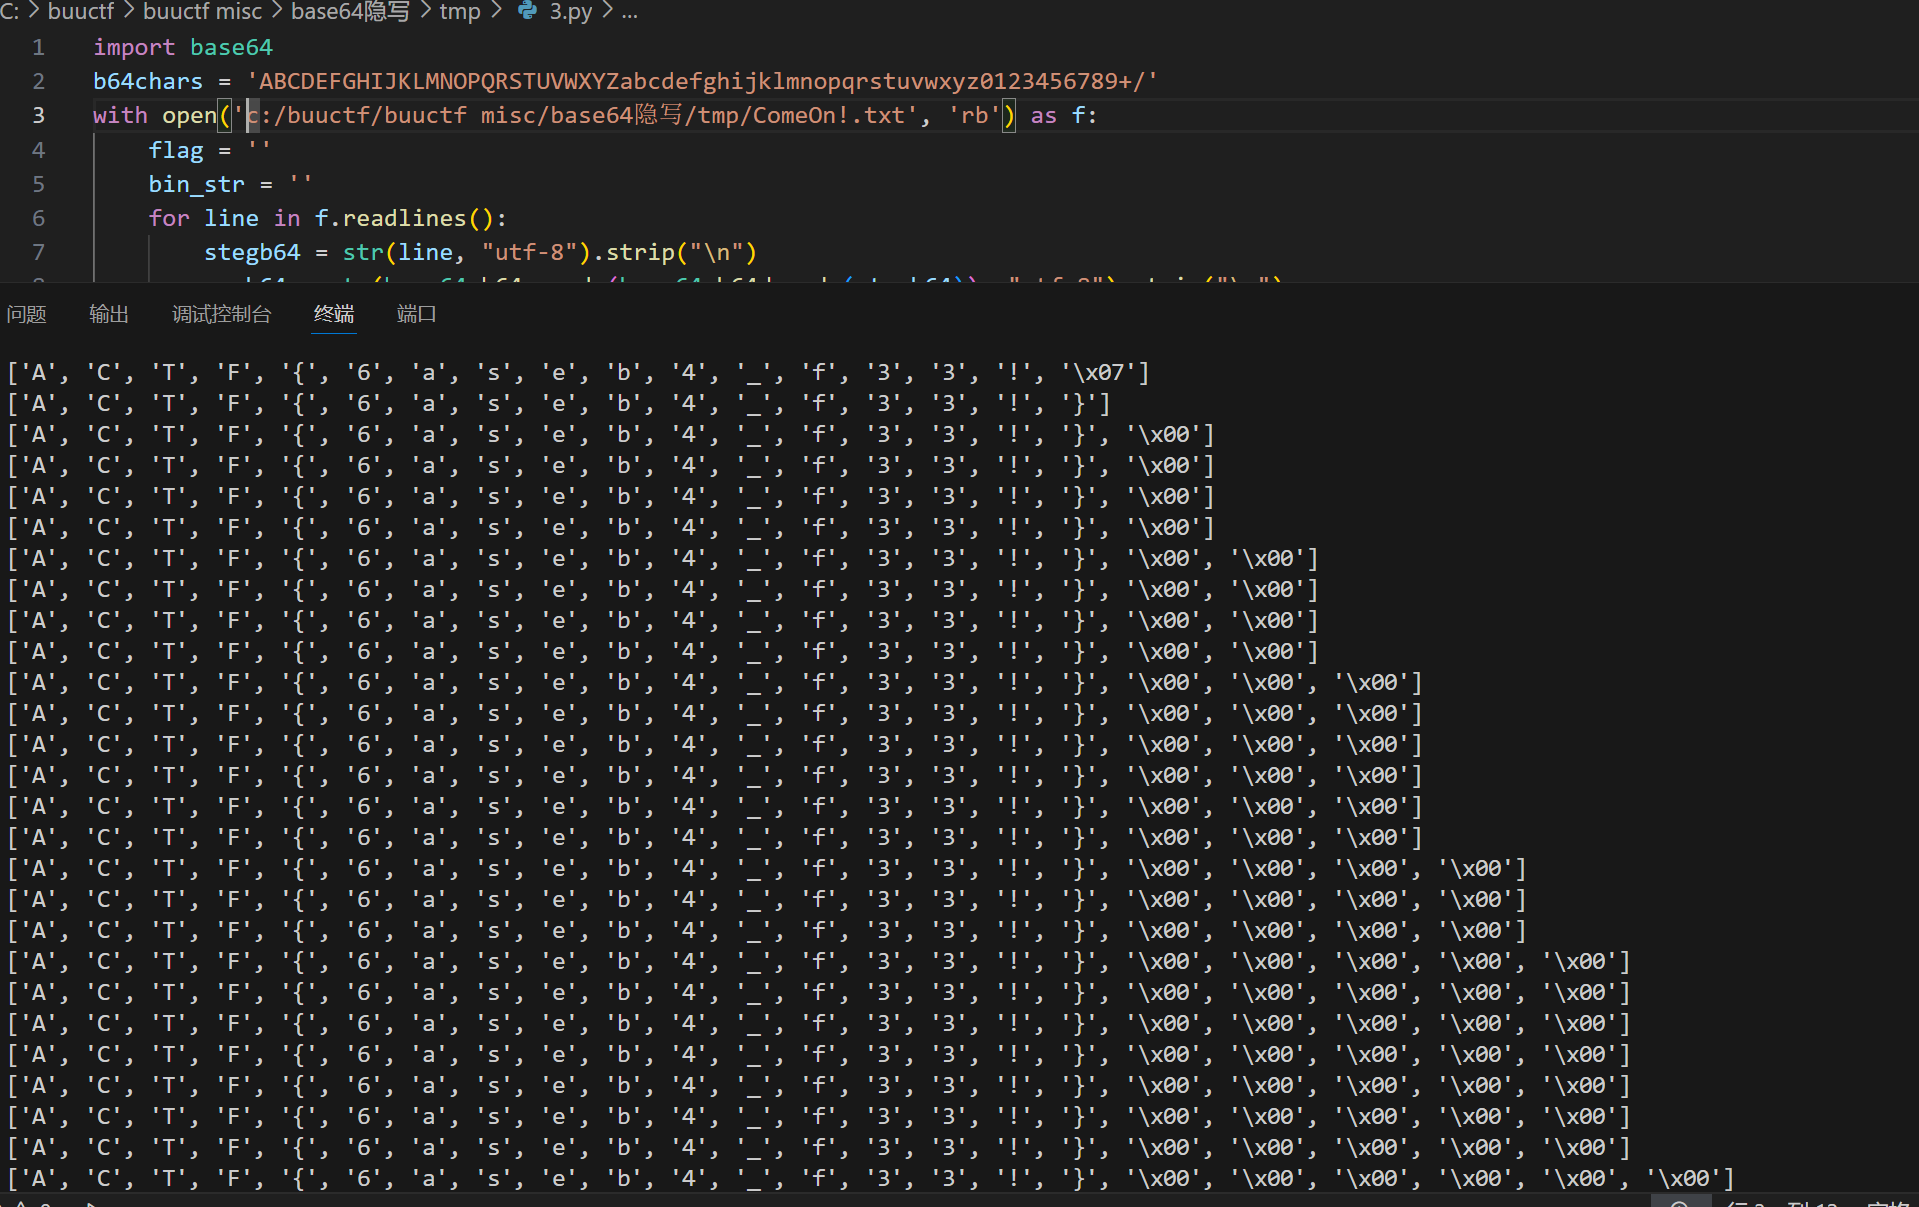Screen dimensions: 1919x1207
Task: Click line number 4 in the gutter
Action: pos(38,150)
